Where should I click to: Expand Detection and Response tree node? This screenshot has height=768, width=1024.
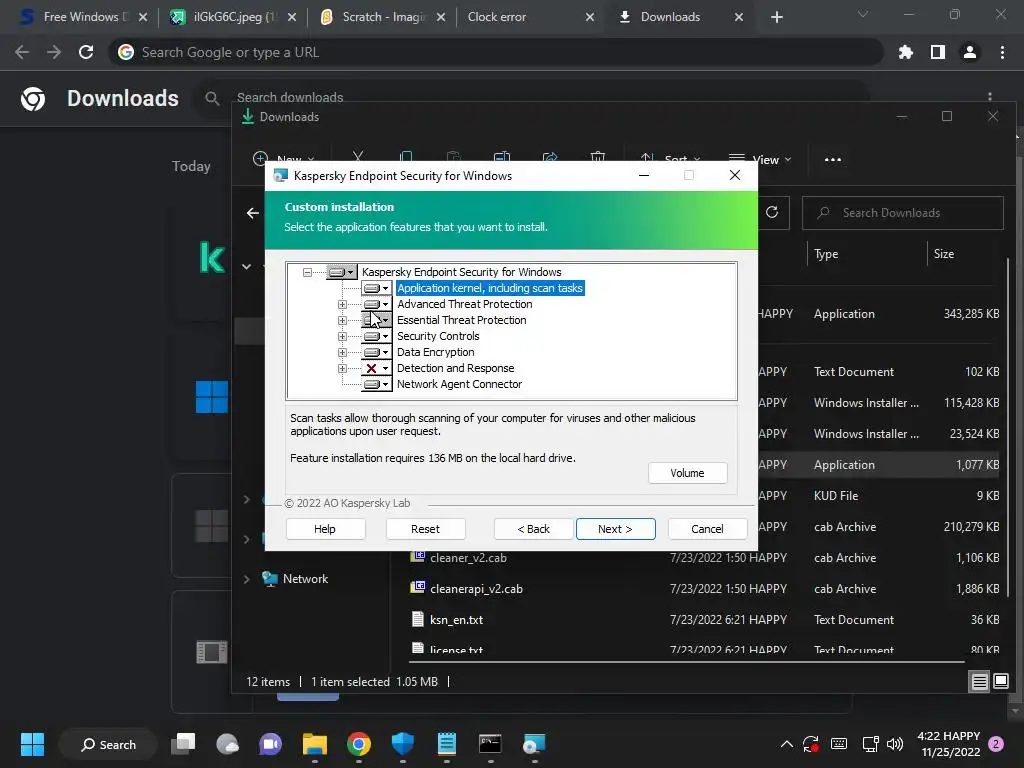[342, 368]
